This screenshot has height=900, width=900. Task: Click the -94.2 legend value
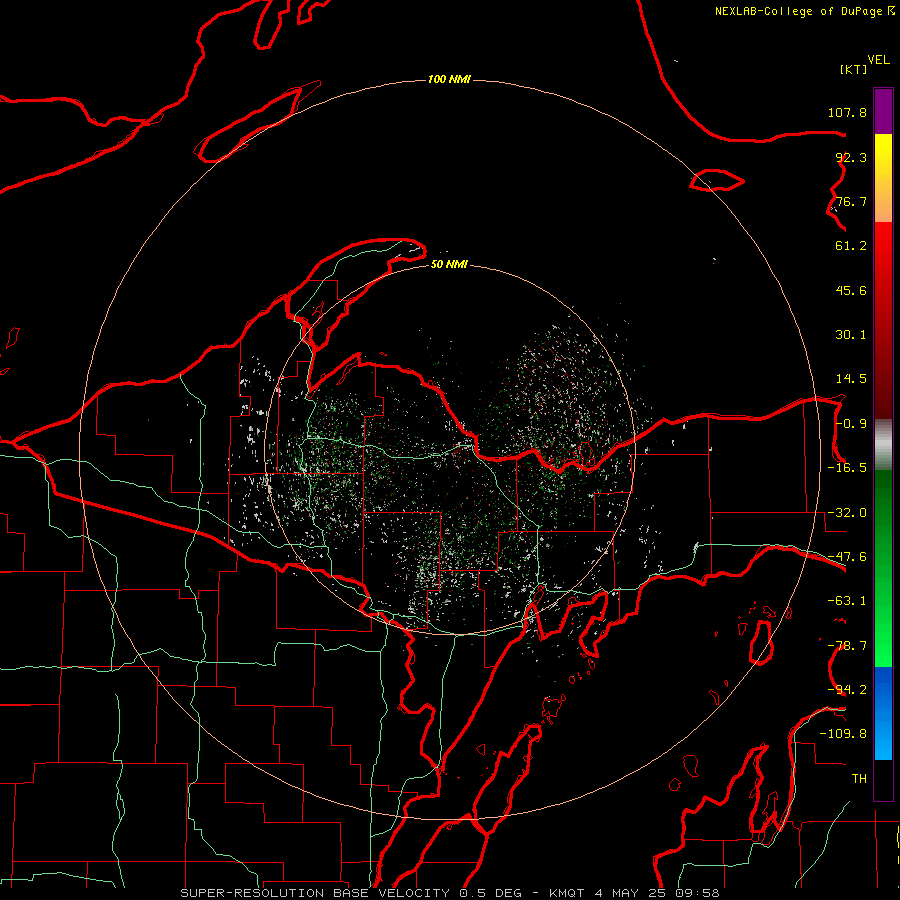point(847,690)
